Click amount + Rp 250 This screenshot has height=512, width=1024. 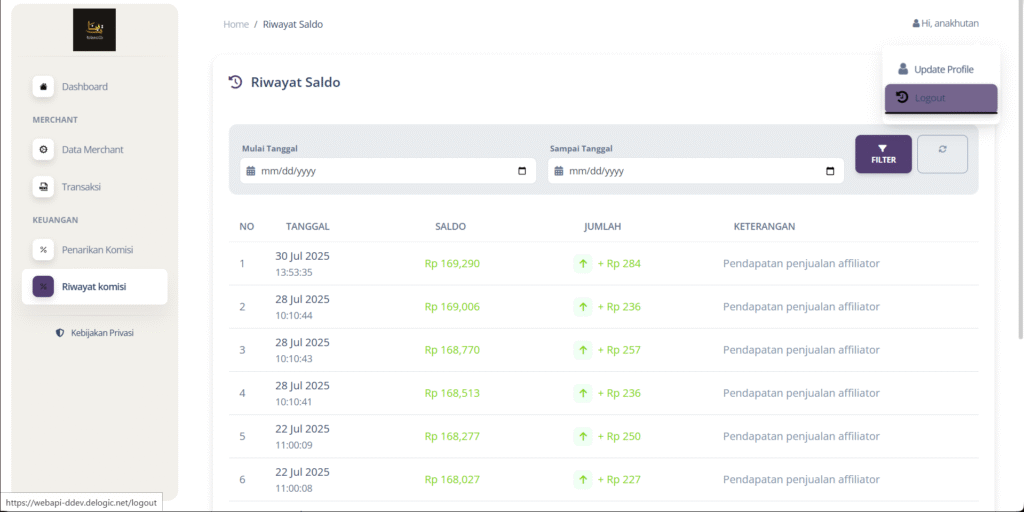[x=619, y=436]
